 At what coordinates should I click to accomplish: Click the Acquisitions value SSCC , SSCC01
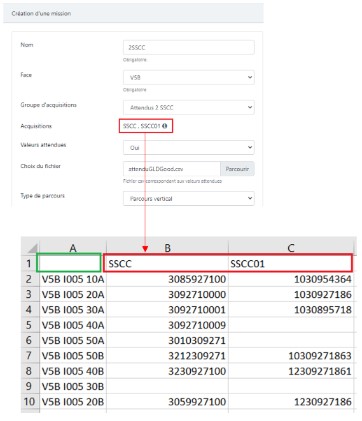pyautogui.click(x=142, y=126)
